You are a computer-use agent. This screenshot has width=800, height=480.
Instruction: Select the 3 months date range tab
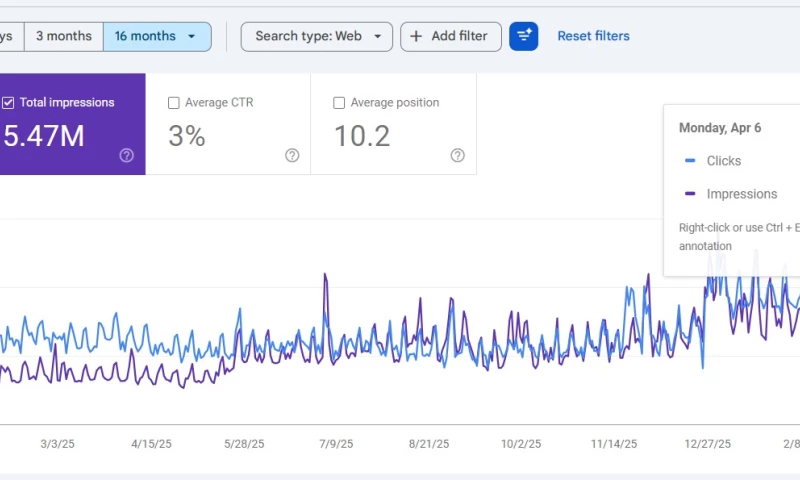64,36
